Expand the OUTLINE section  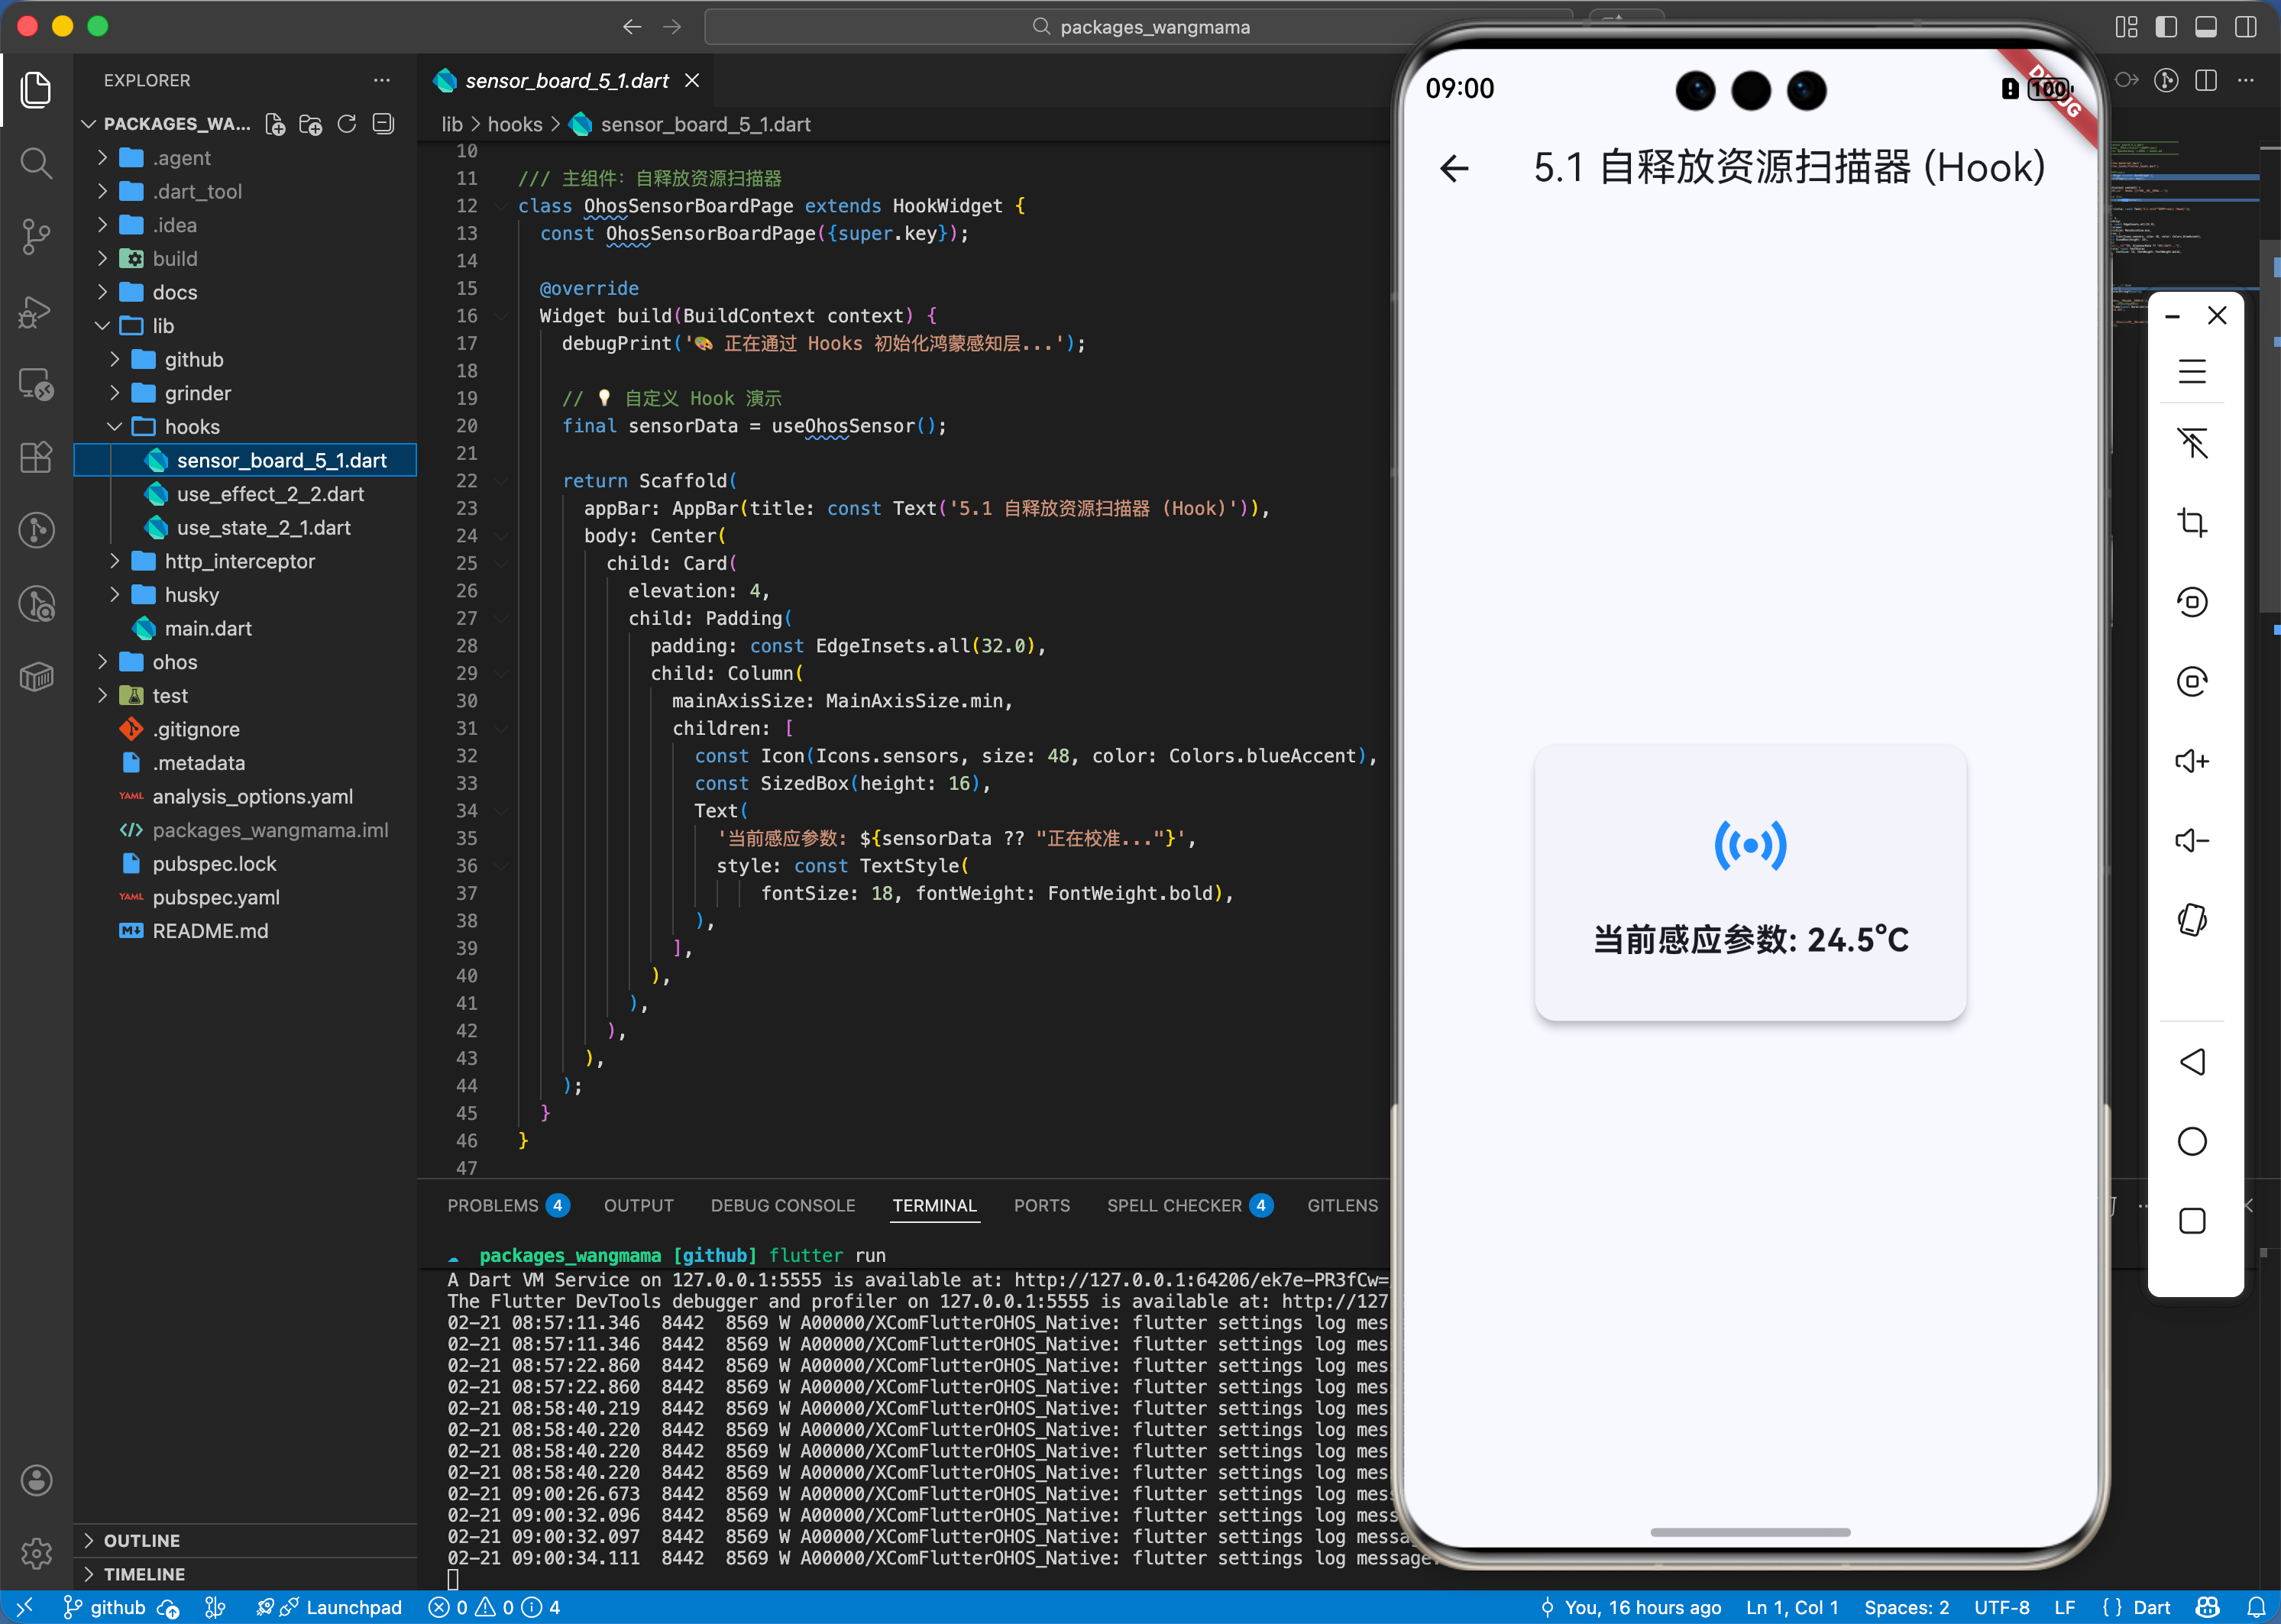coord(141,1540)
